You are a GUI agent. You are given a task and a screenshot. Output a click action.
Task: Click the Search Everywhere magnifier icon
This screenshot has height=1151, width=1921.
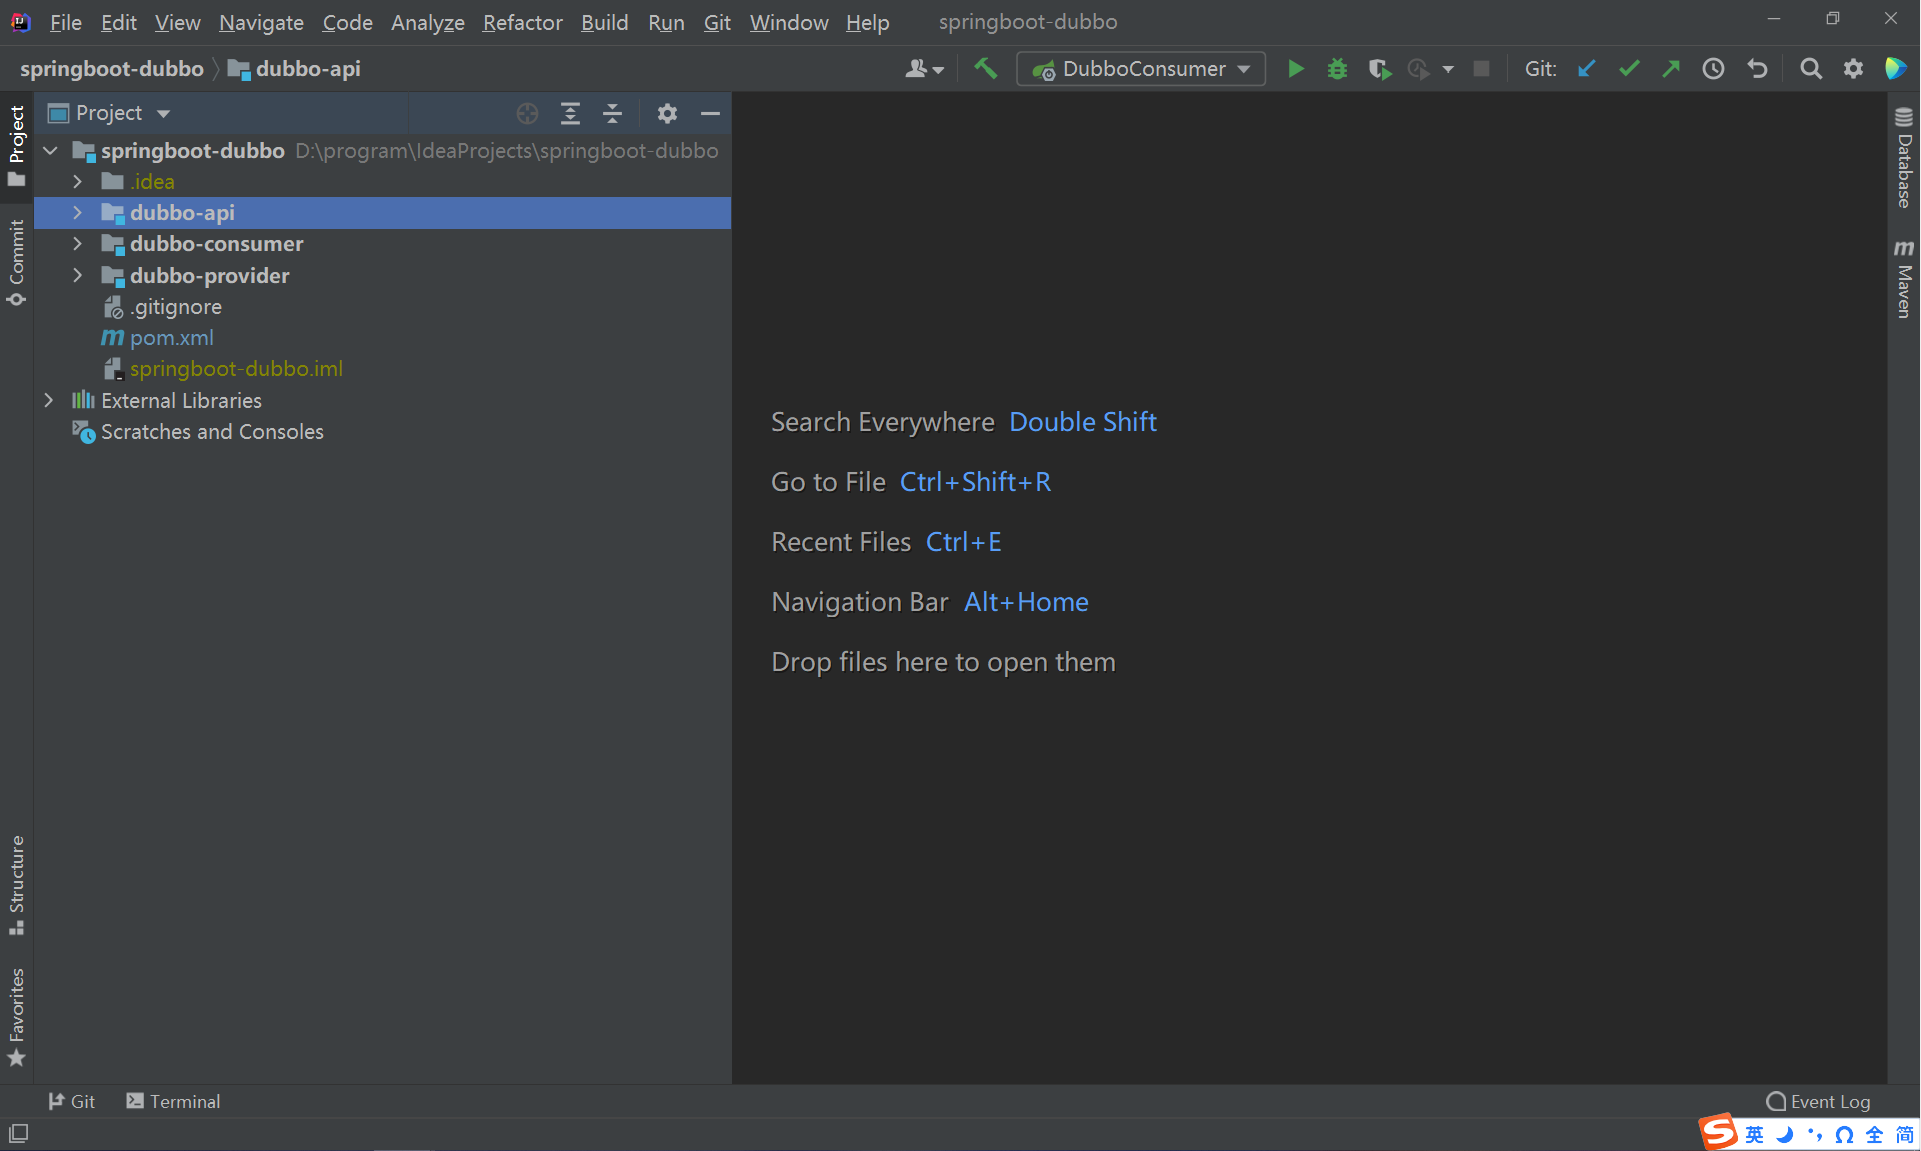[x=1810, y=69]
